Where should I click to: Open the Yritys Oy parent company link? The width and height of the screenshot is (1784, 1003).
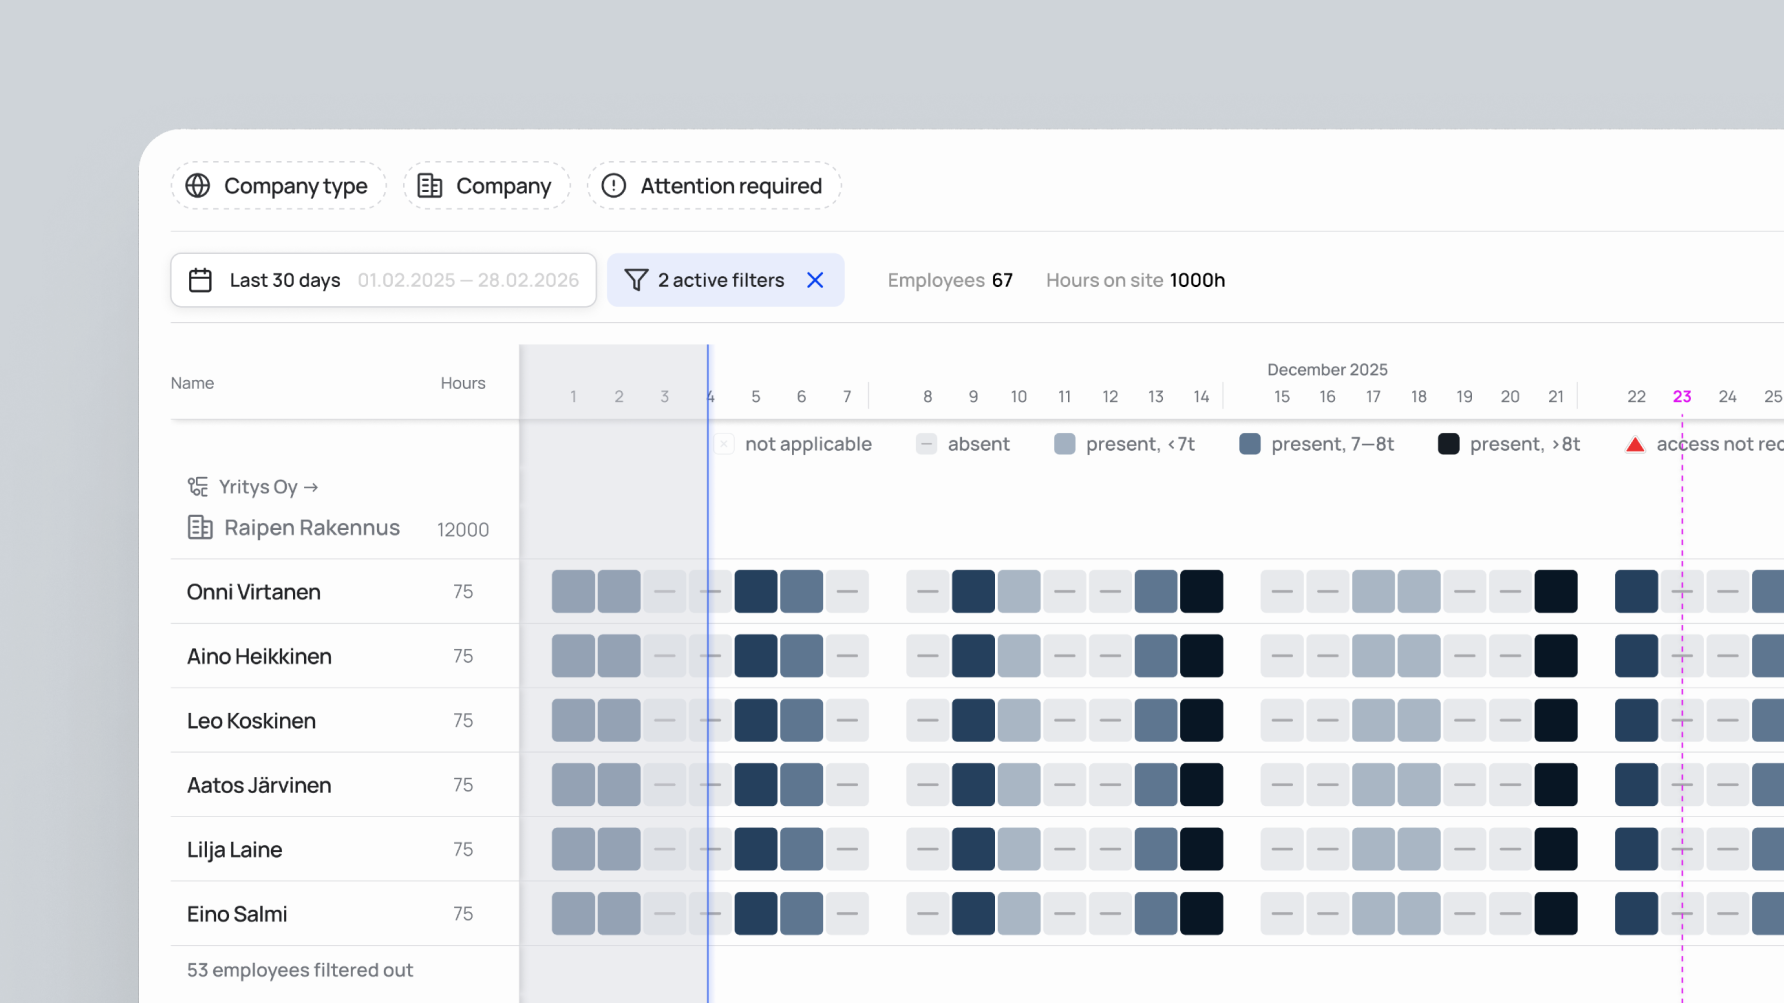tap(268, 487)
